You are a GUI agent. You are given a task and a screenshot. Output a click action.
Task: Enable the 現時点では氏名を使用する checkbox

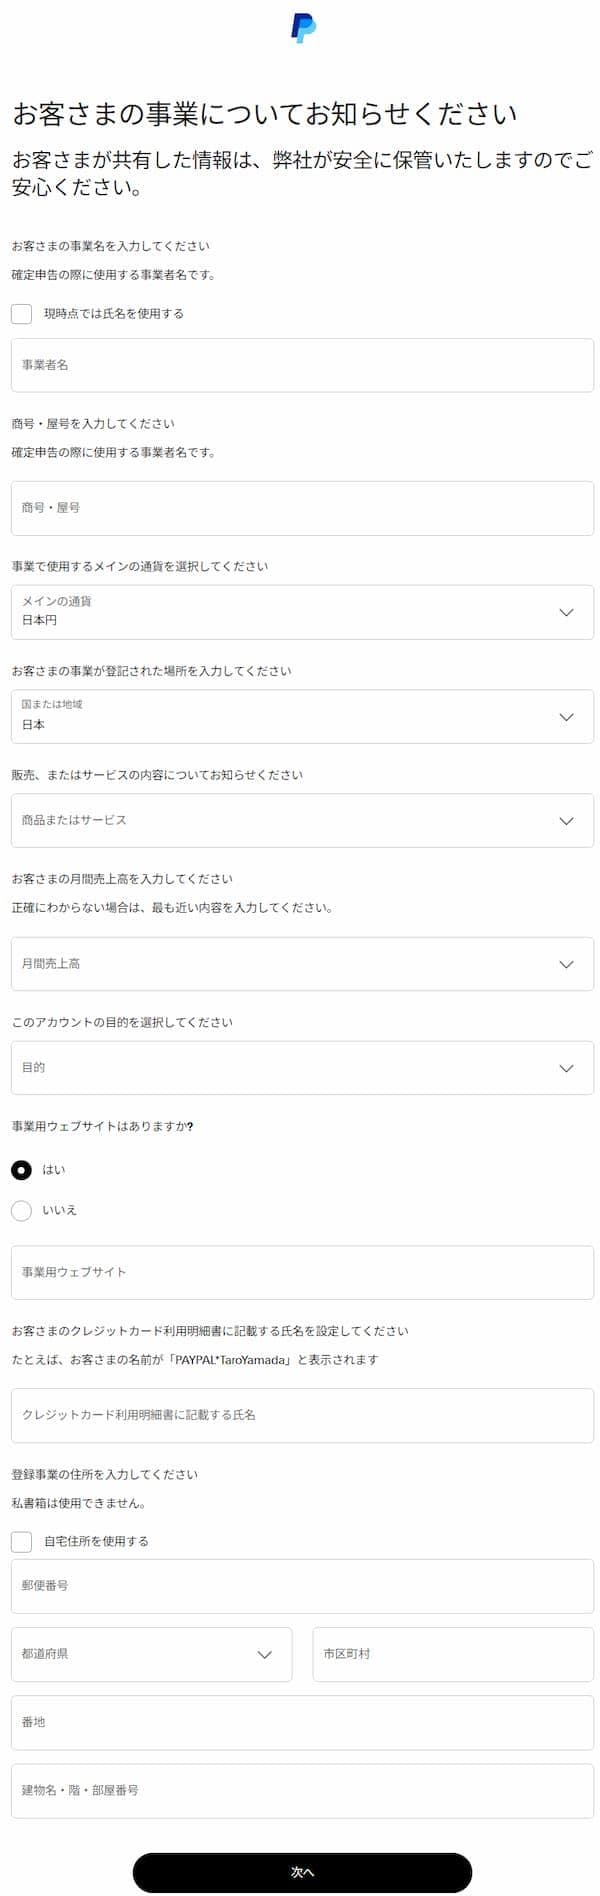click(x=20, y=316)
